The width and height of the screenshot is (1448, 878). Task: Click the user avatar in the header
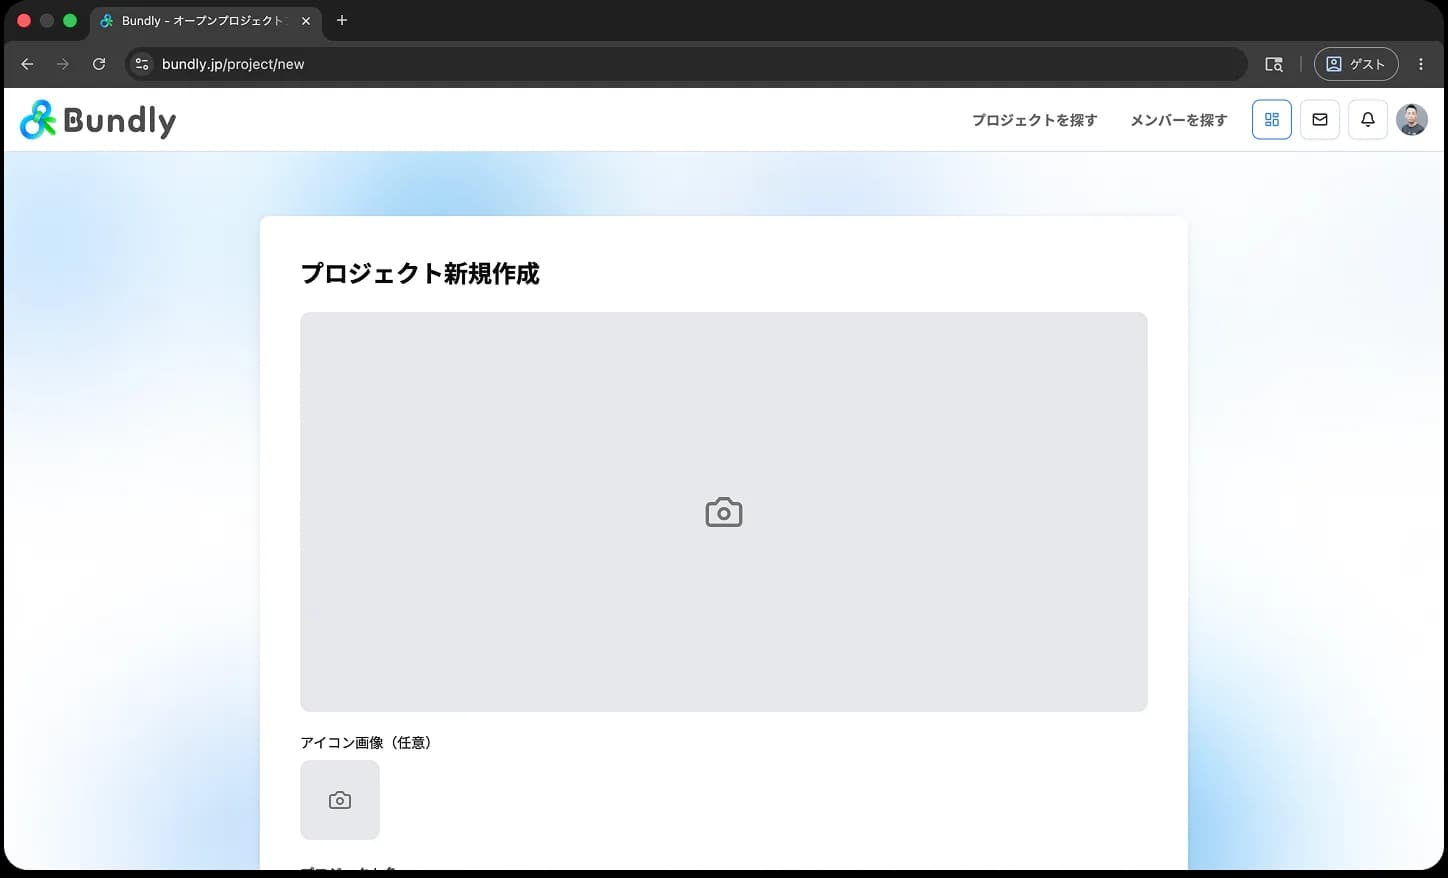[x=1412, y=120]
